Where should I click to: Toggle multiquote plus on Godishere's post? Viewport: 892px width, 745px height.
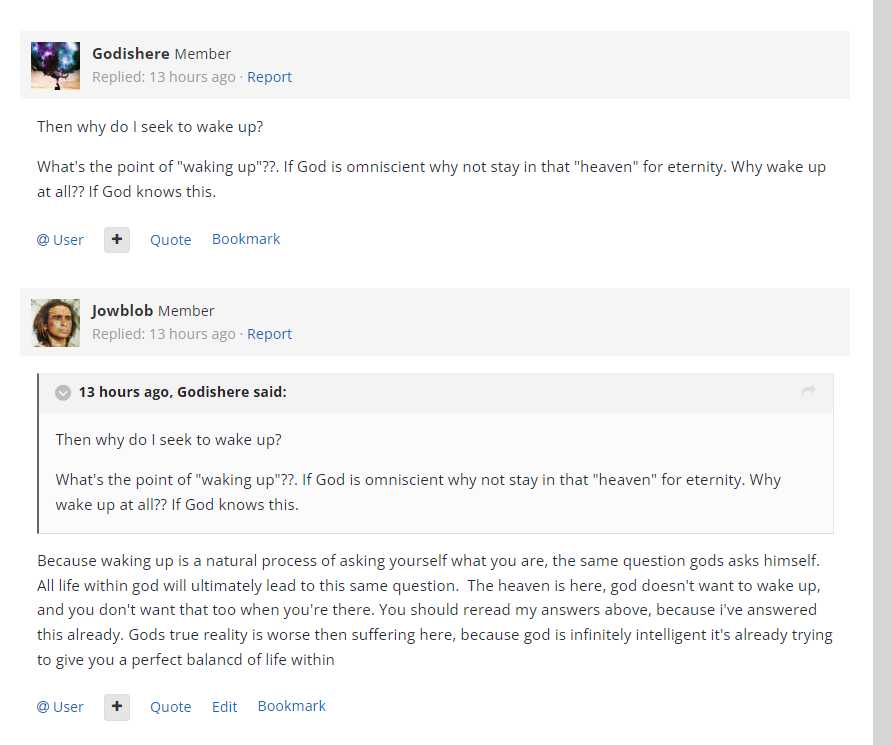pyautogui.click(x=117, y=240)
